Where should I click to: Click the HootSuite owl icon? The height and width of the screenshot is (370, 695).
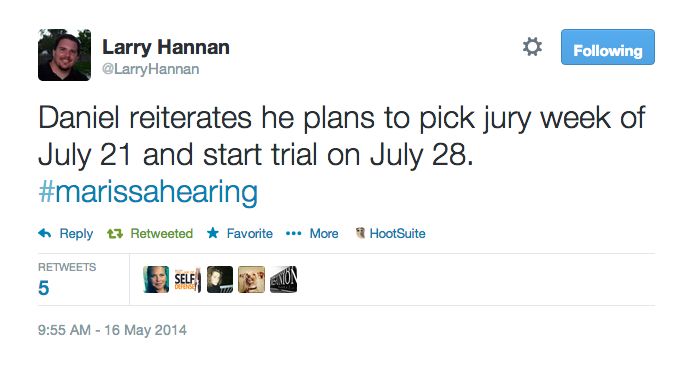[360, 233]
